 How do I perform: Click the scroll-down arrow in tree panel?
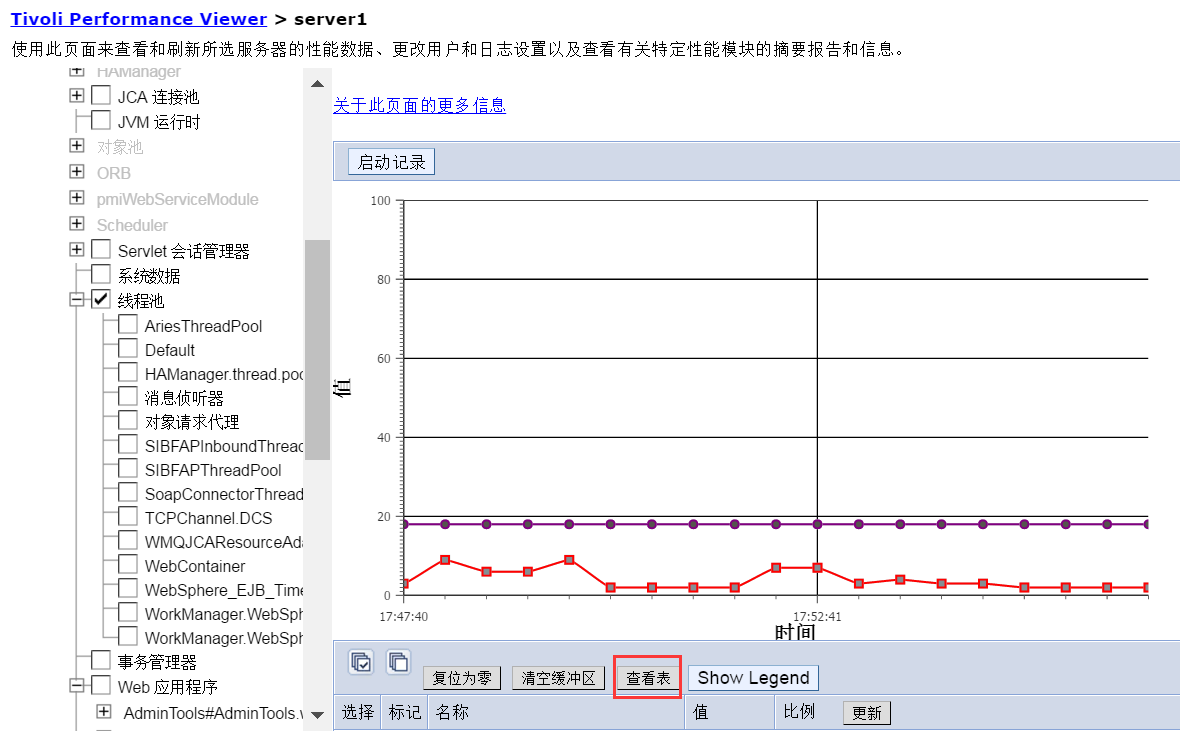click(x=317, y=714)
